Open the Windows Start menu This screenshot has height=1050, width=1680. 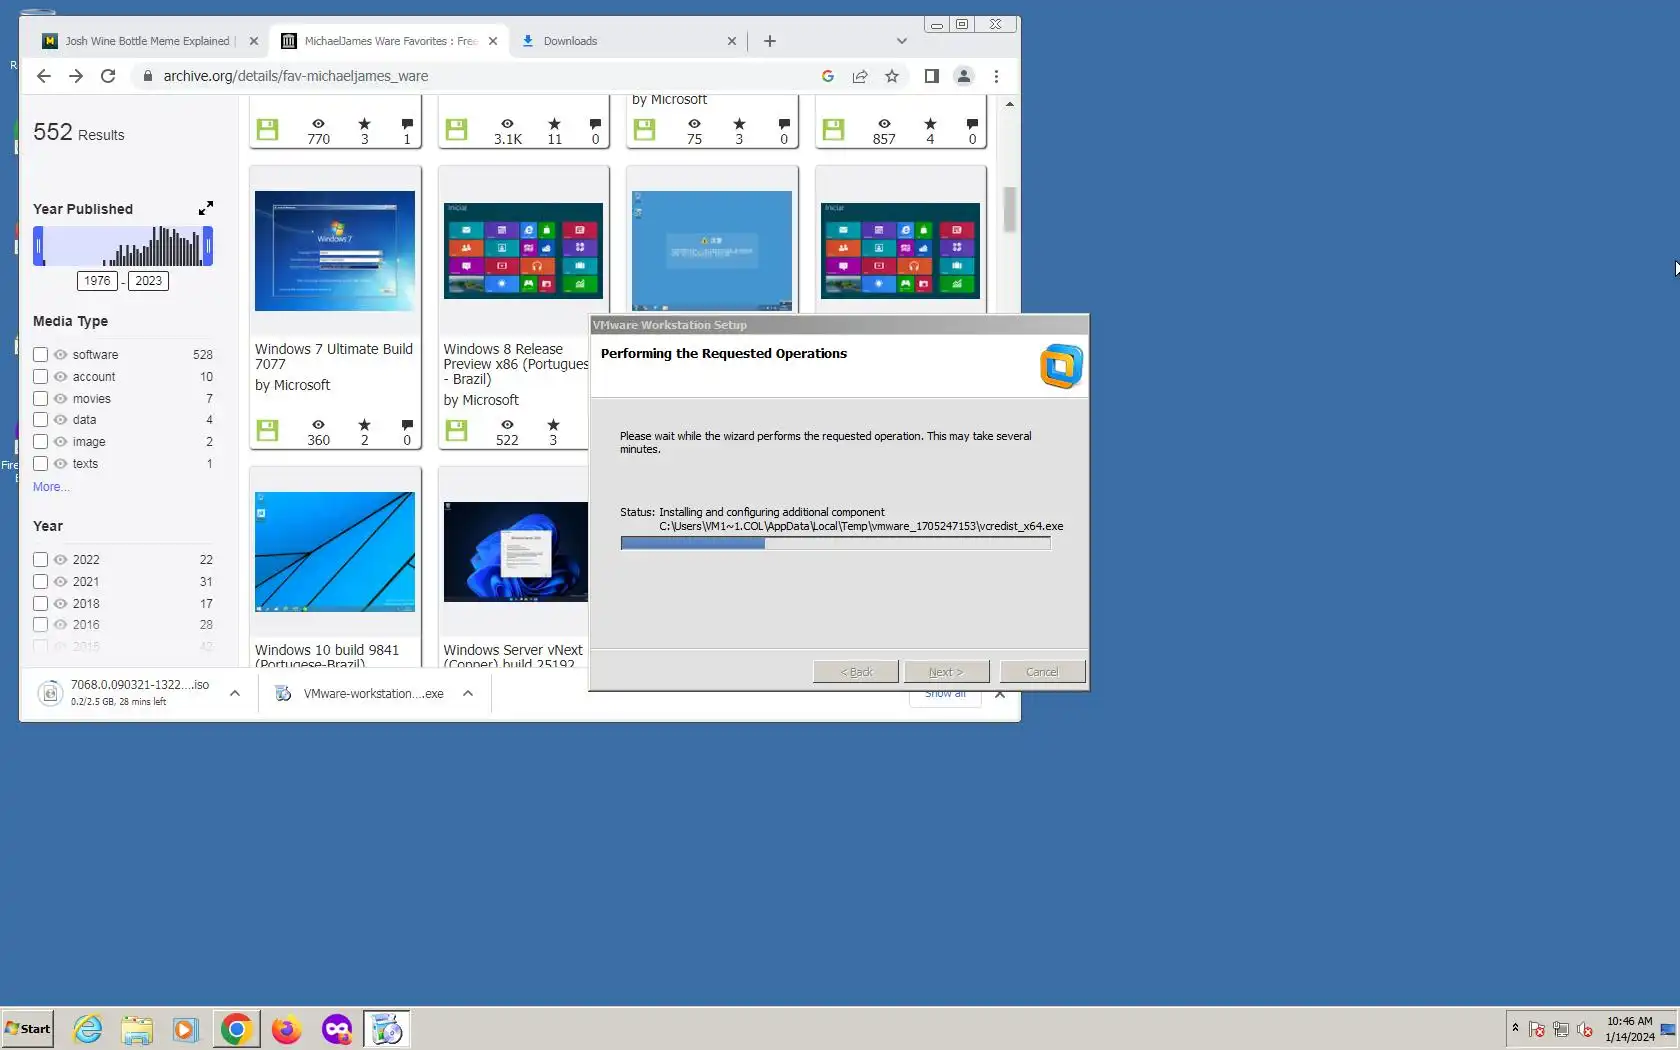[x=28, y=1029]
